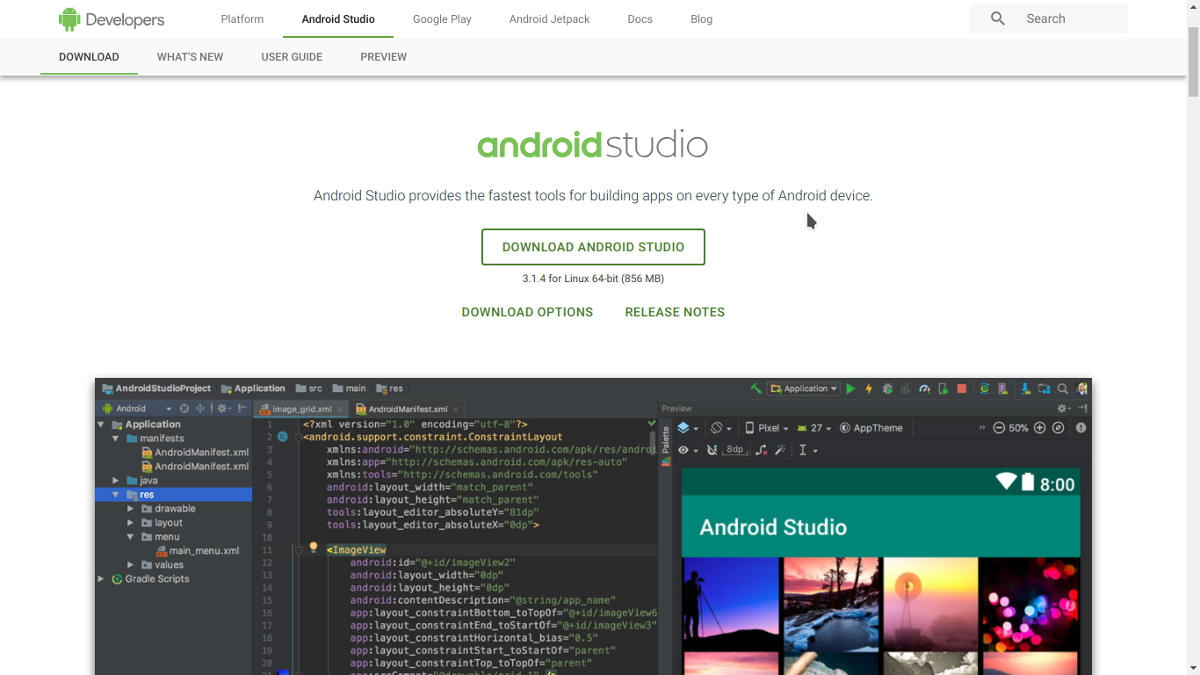Click the search magnifier icon
The width and height of the screenshot is (1200, 675).
997,18
